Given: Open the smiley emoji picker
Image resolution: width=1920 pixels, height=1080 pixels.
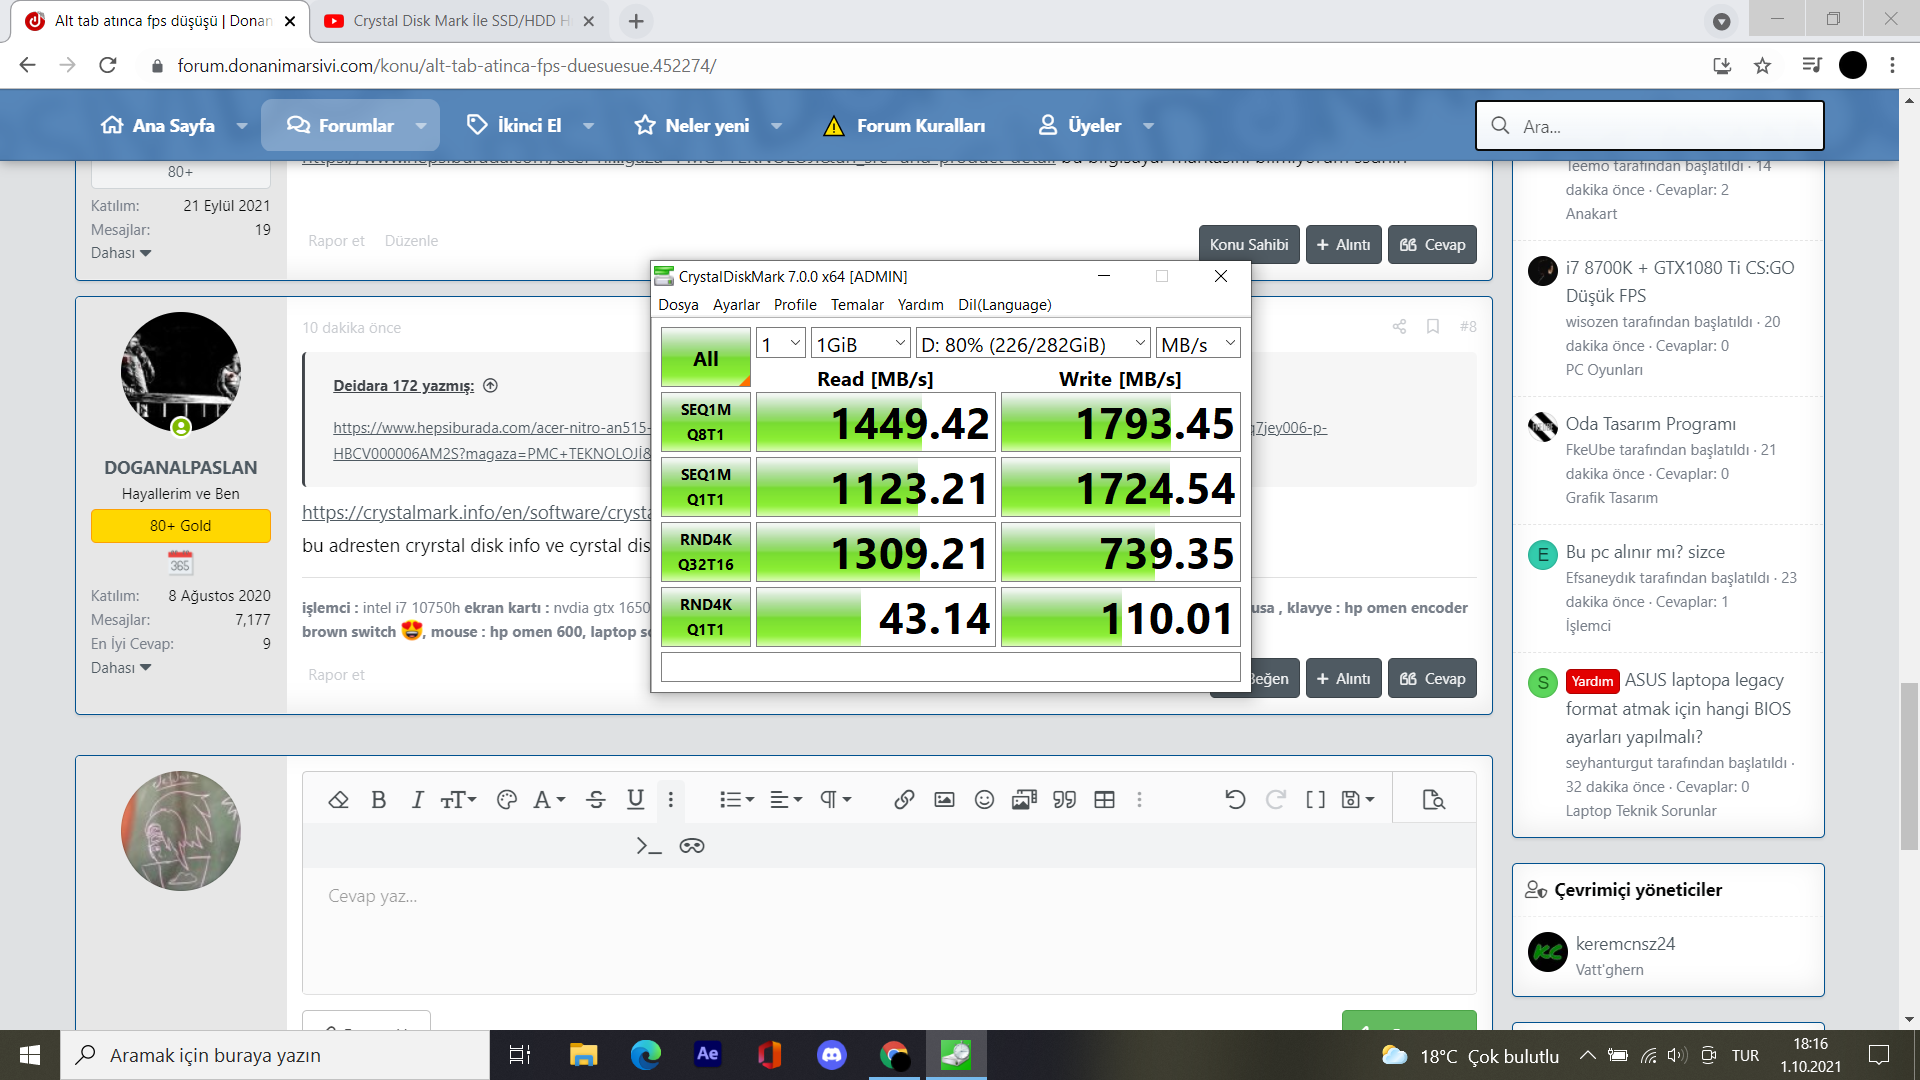Looking at the screenshot, I should (x=984, y=800).
